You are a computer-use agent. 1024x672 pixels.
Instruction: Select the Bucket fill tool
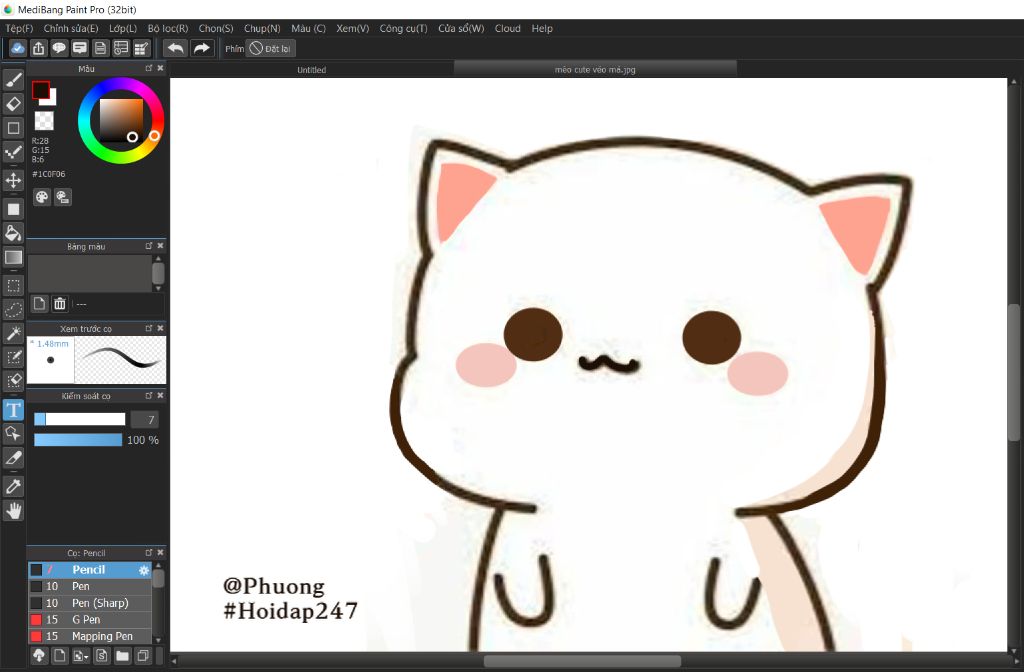click(x=13, y=233)
